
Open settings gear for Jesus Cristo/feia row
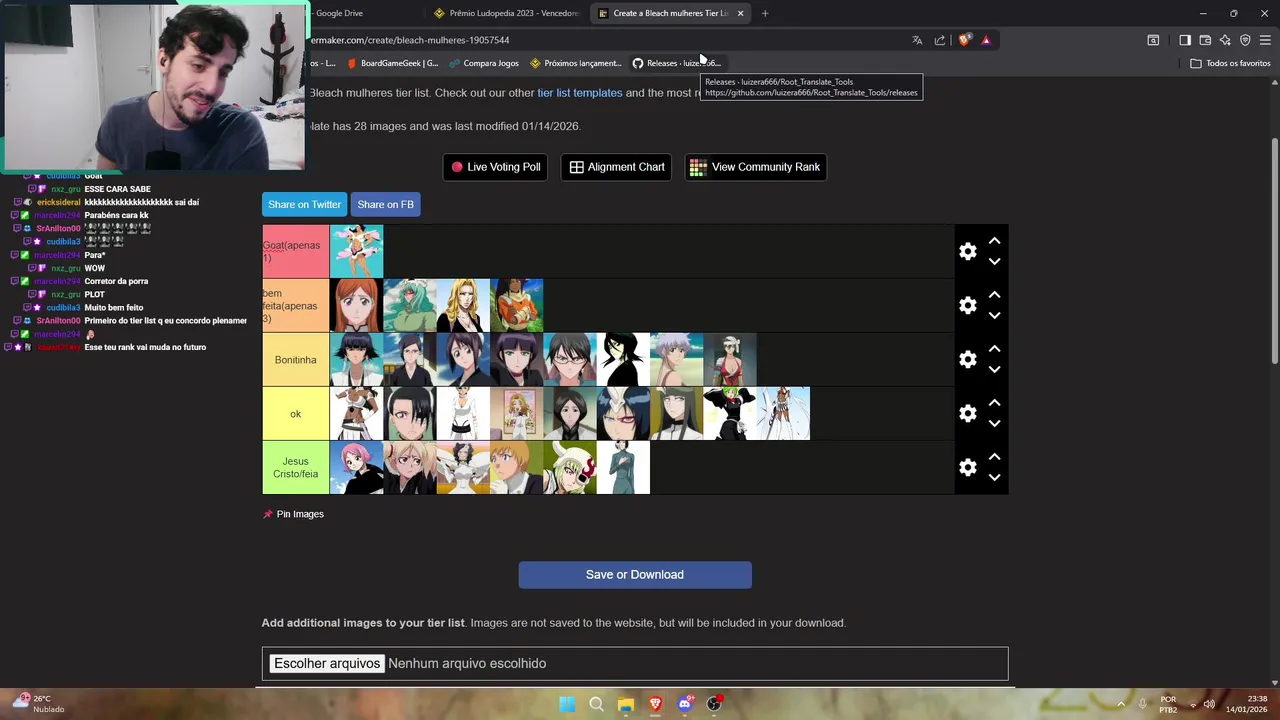[x=967, y=467]
